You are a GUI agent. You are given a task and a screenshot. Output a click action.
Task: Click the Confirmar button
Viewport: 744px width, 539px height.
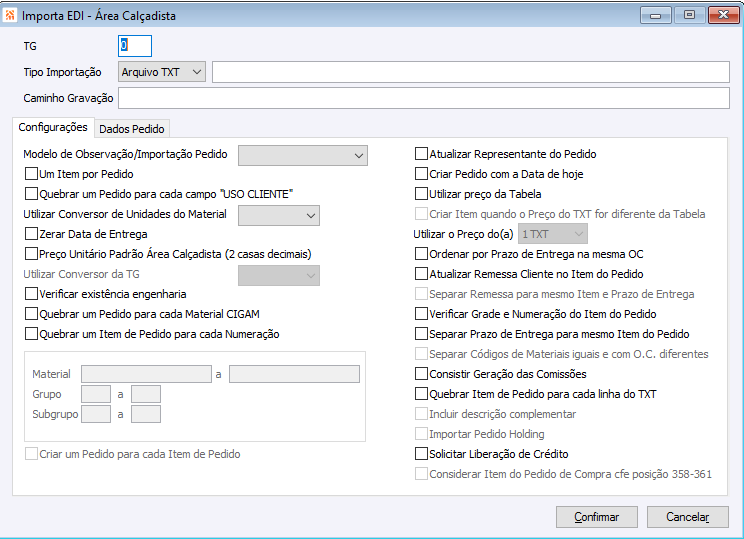click(x=596, y=517)
